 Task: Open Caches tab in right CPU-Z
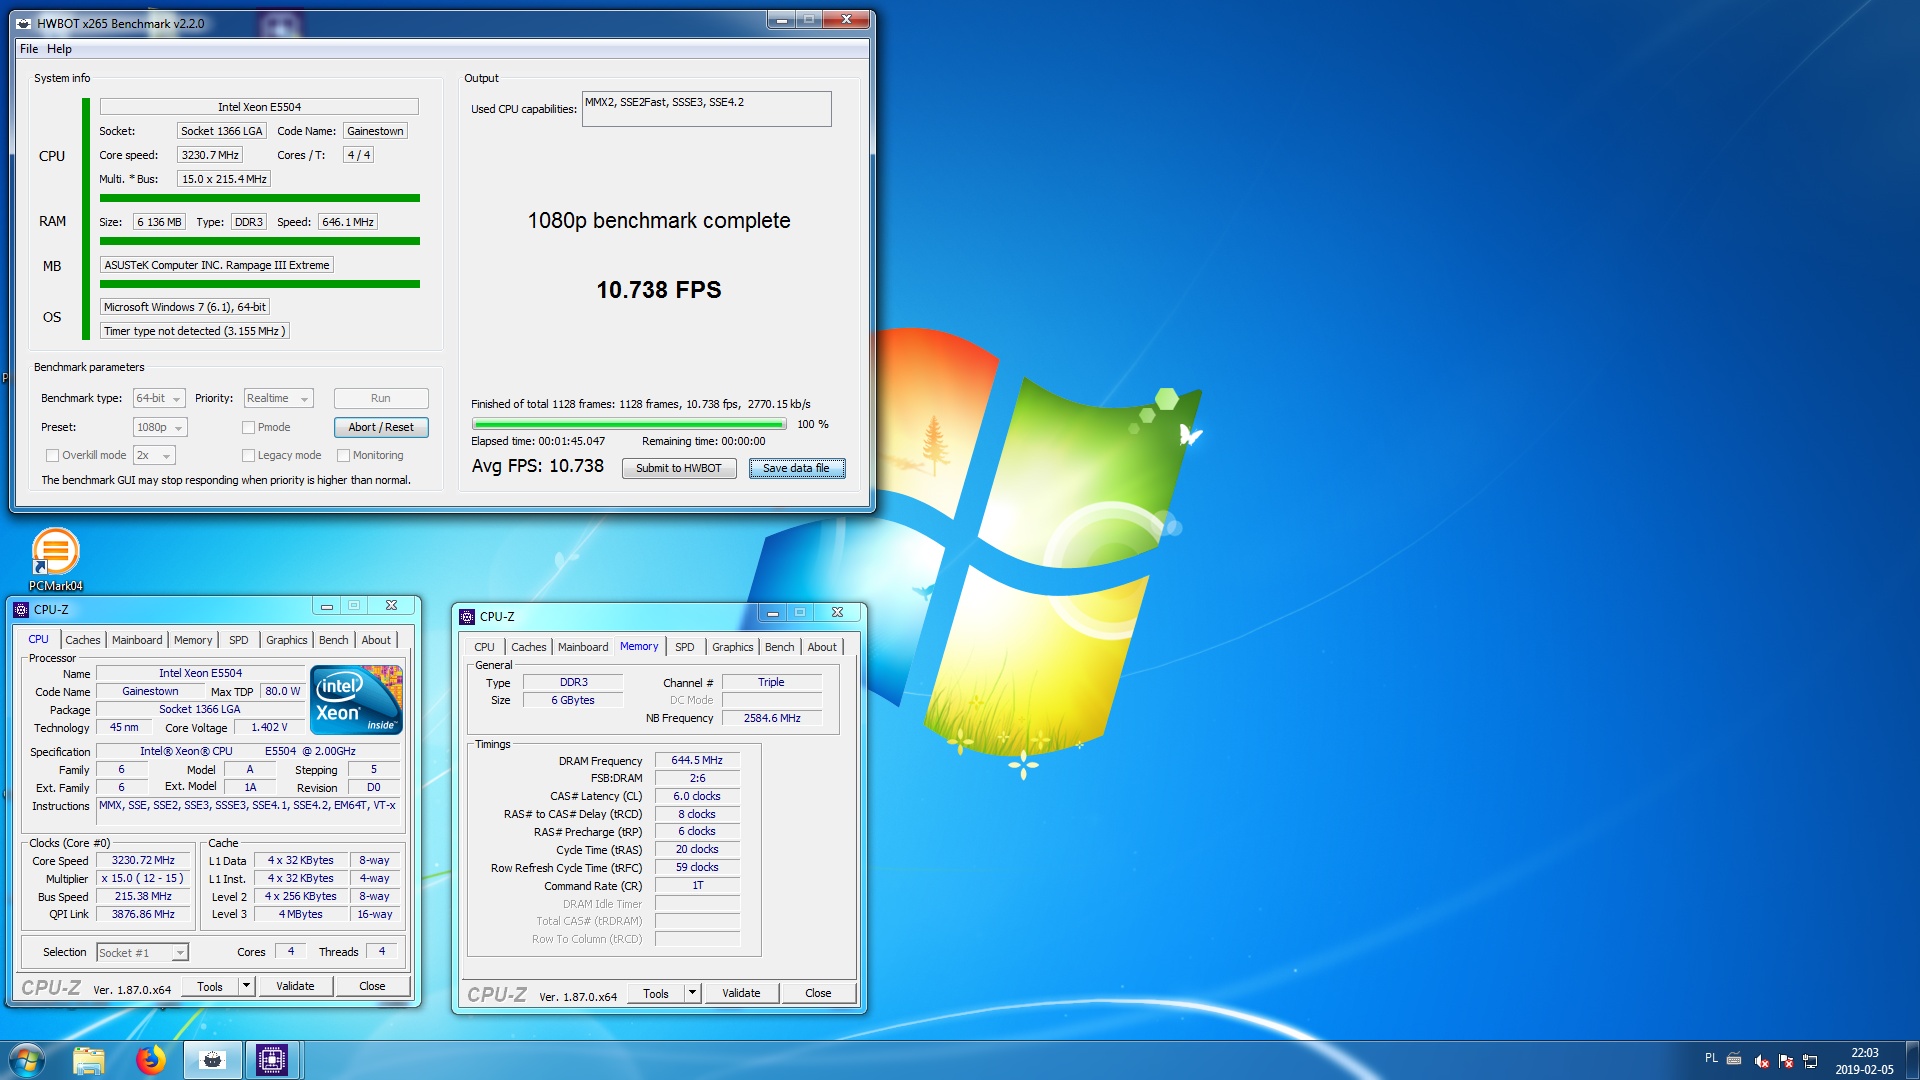(529, 647)
